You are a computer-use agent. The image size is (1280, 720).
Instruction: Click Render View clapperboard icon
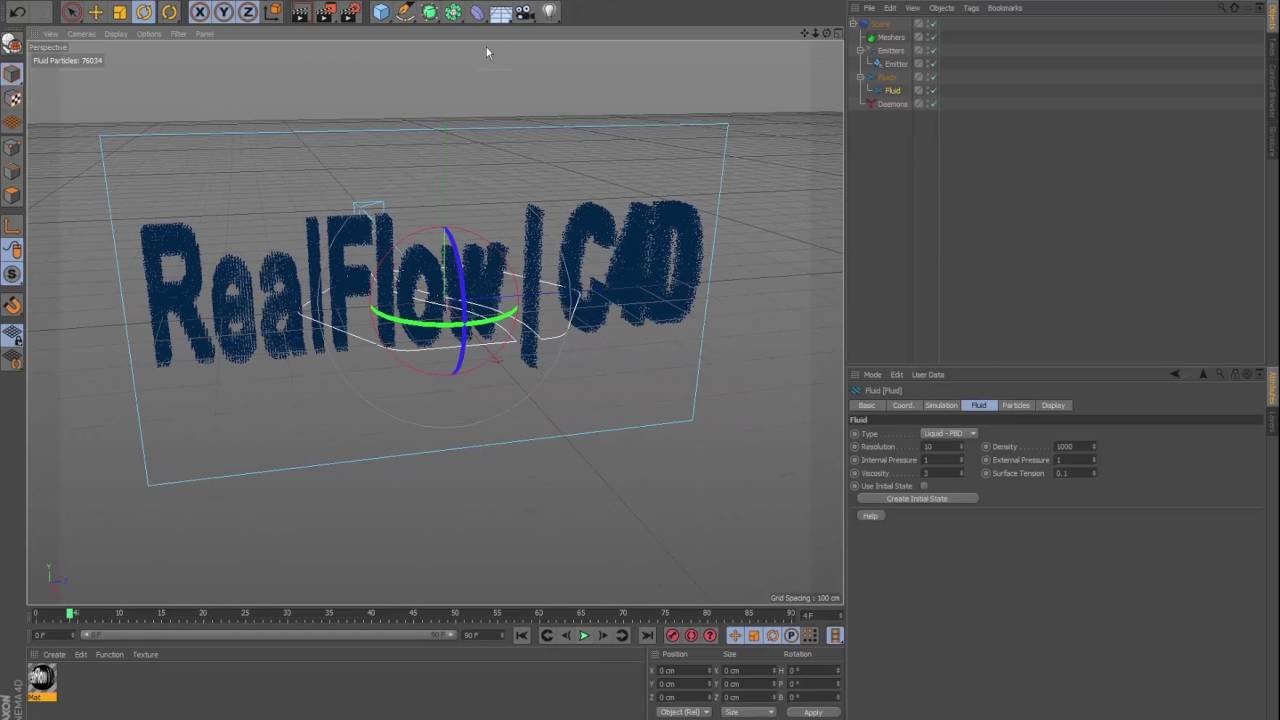click(301, 12)
